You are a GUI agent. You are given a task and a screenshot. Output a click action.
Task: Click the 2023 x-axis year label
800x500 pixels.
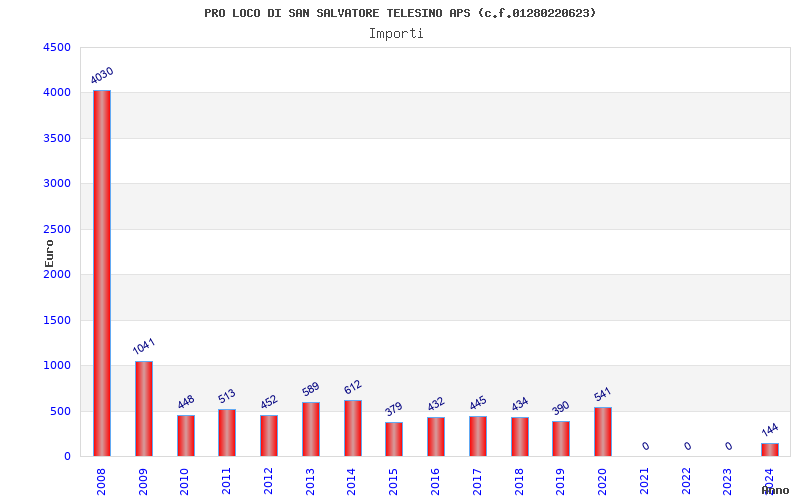[x=727, y=481]
